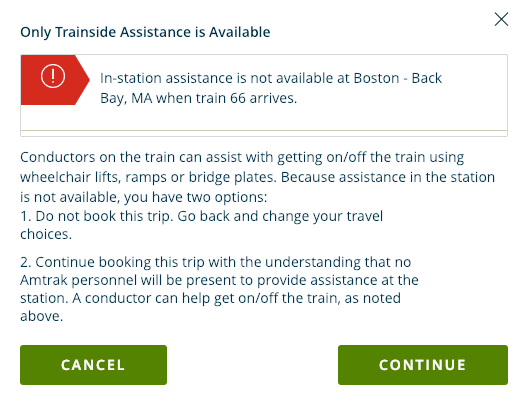Viewport: 519px width, 401px height.
Task: Click the red arrow-shaped alert banner
Action: [55, 80]
